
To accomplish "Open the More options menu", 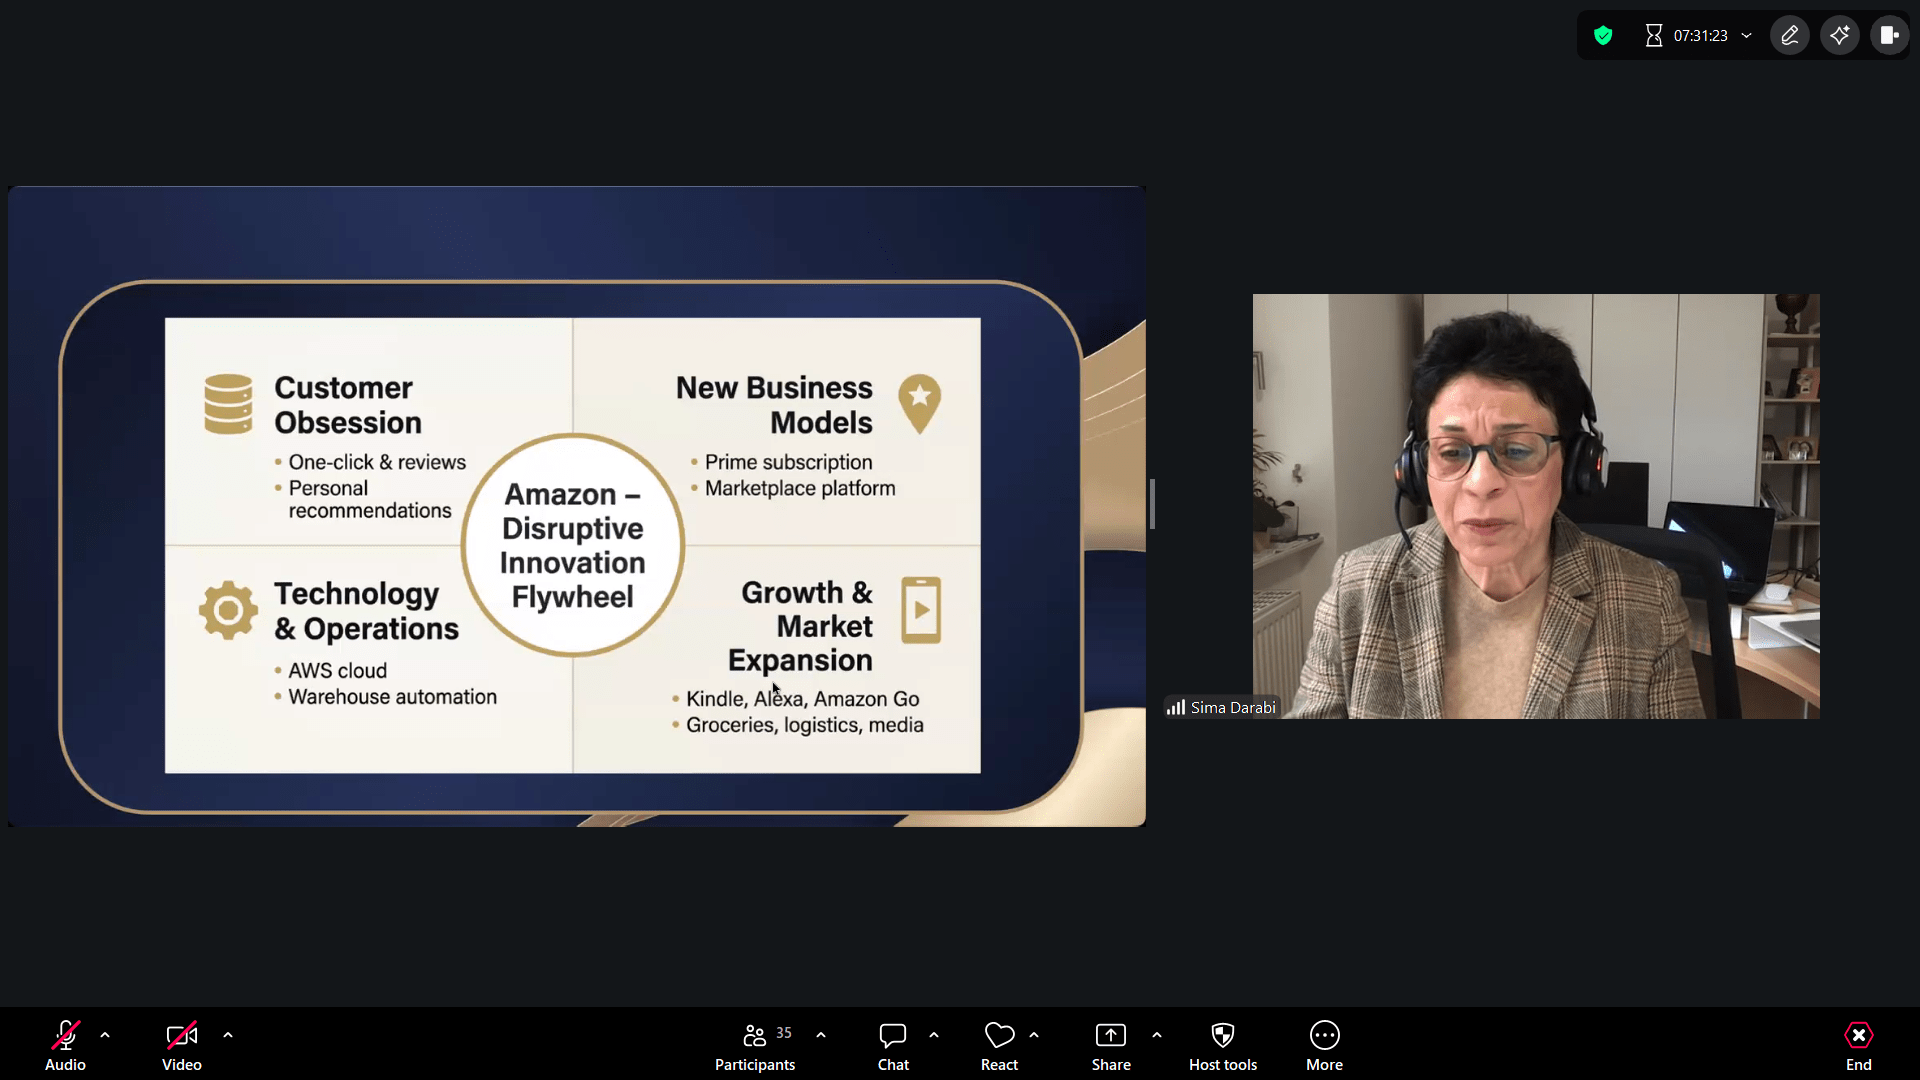I will click(1324, 1044).
